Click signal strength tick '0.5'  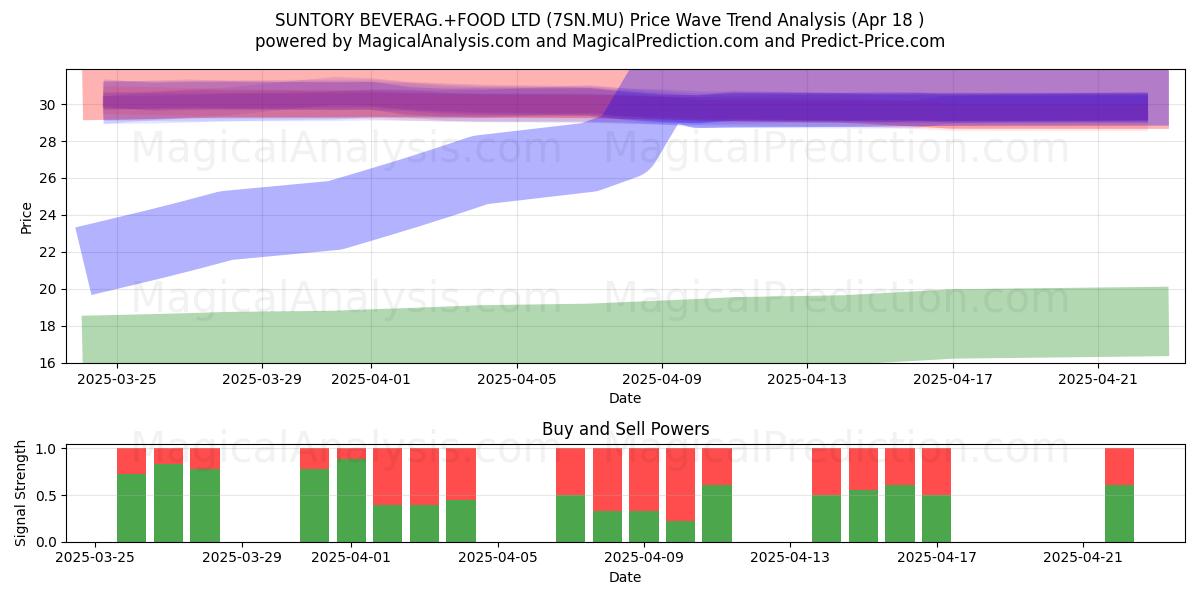tap(46, 496)
